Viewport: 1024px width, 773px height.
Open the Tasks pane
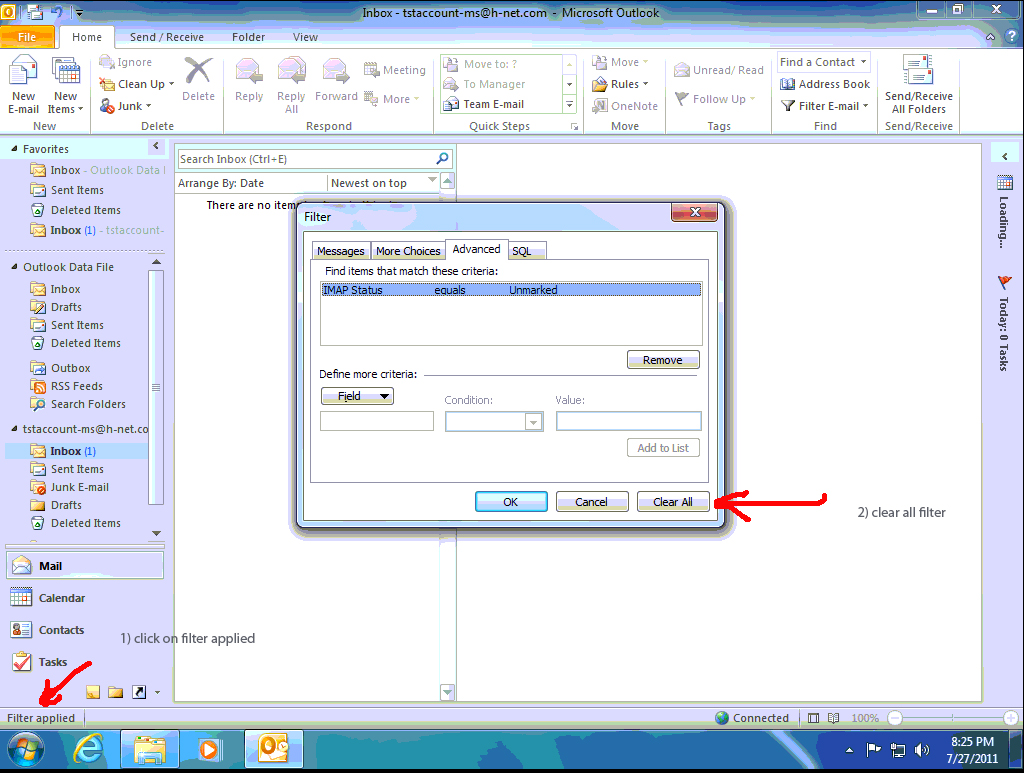52,662
